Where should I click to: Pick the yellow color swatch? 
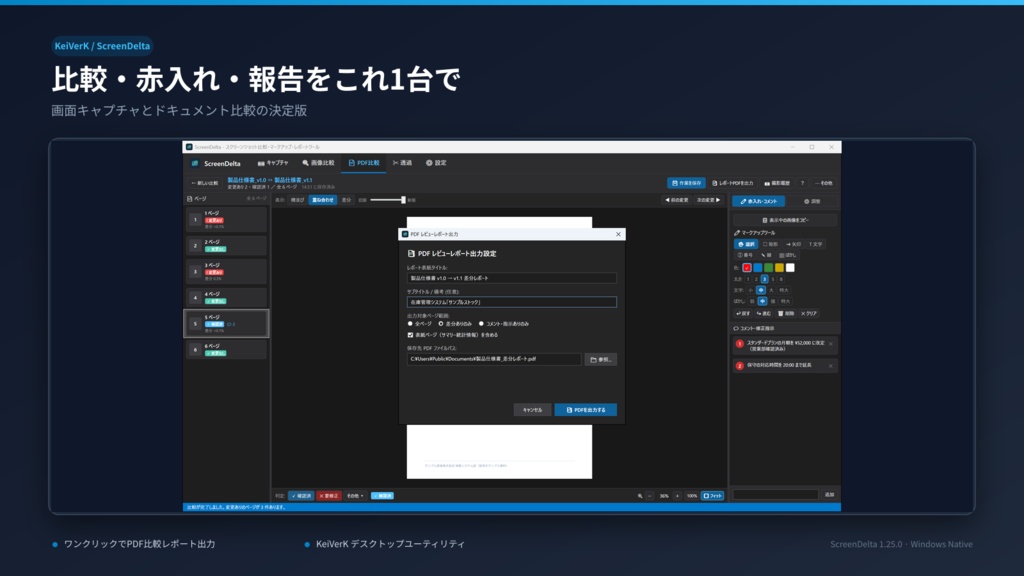click(779, 268)
